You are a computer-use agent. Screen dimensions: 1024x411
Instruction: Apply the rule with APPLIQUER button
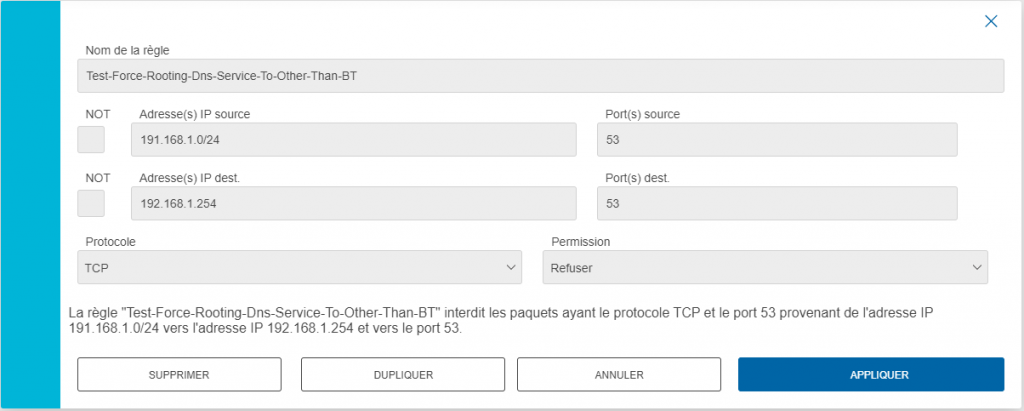pyautogui.click(x=871, y=374)
